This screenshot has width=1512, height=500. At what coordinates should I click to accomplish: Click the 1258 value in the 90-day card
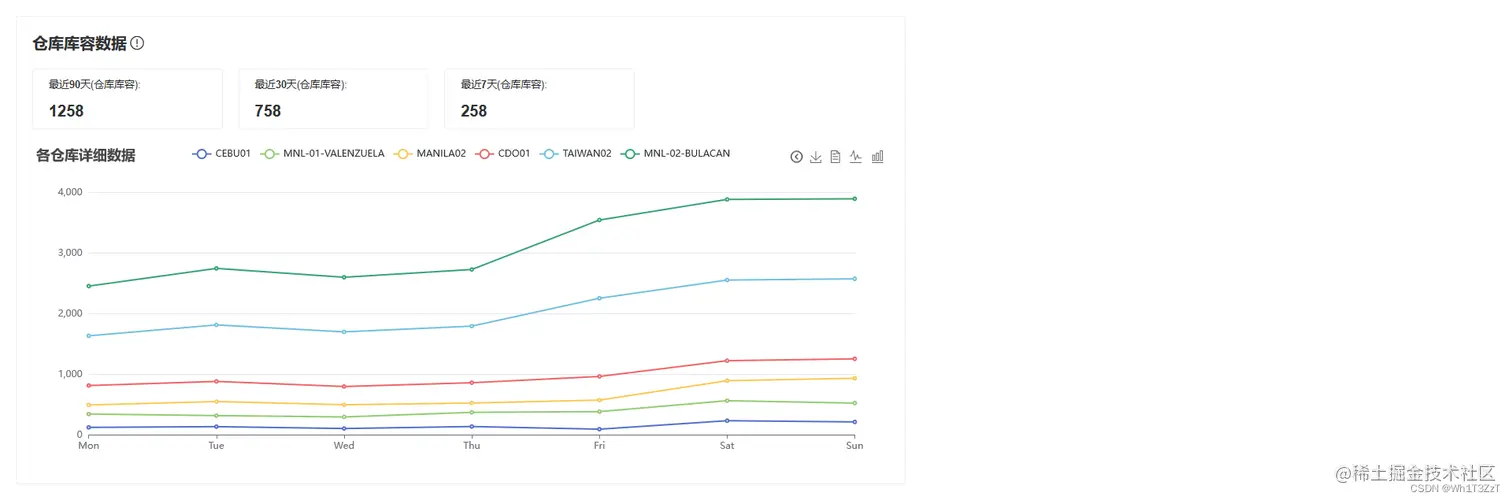pyautogui.click(x=66, y=111)
